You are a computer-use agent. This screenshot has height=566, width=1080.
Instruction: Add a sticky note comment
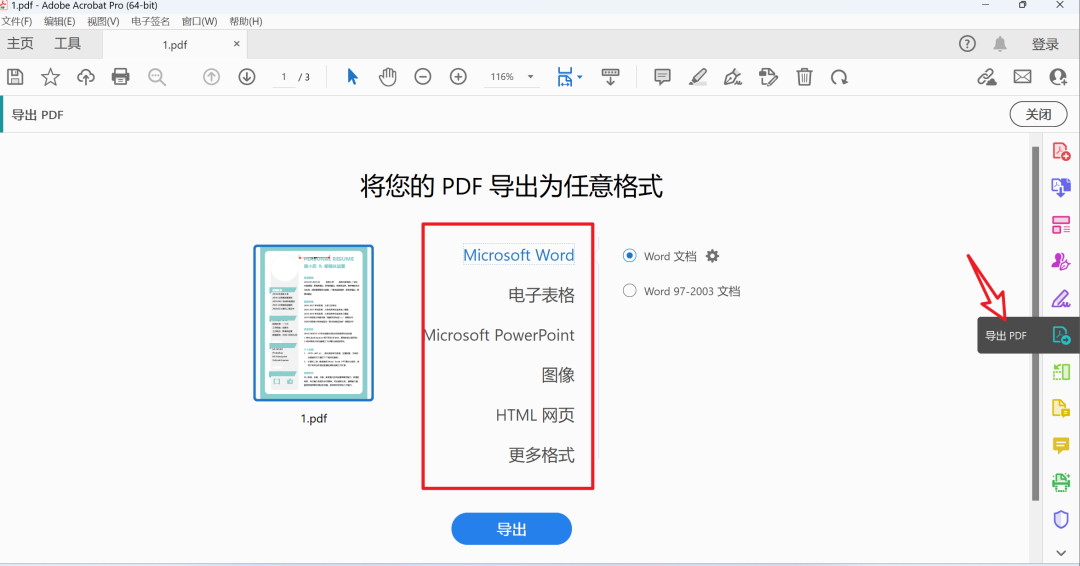(662, 77)
